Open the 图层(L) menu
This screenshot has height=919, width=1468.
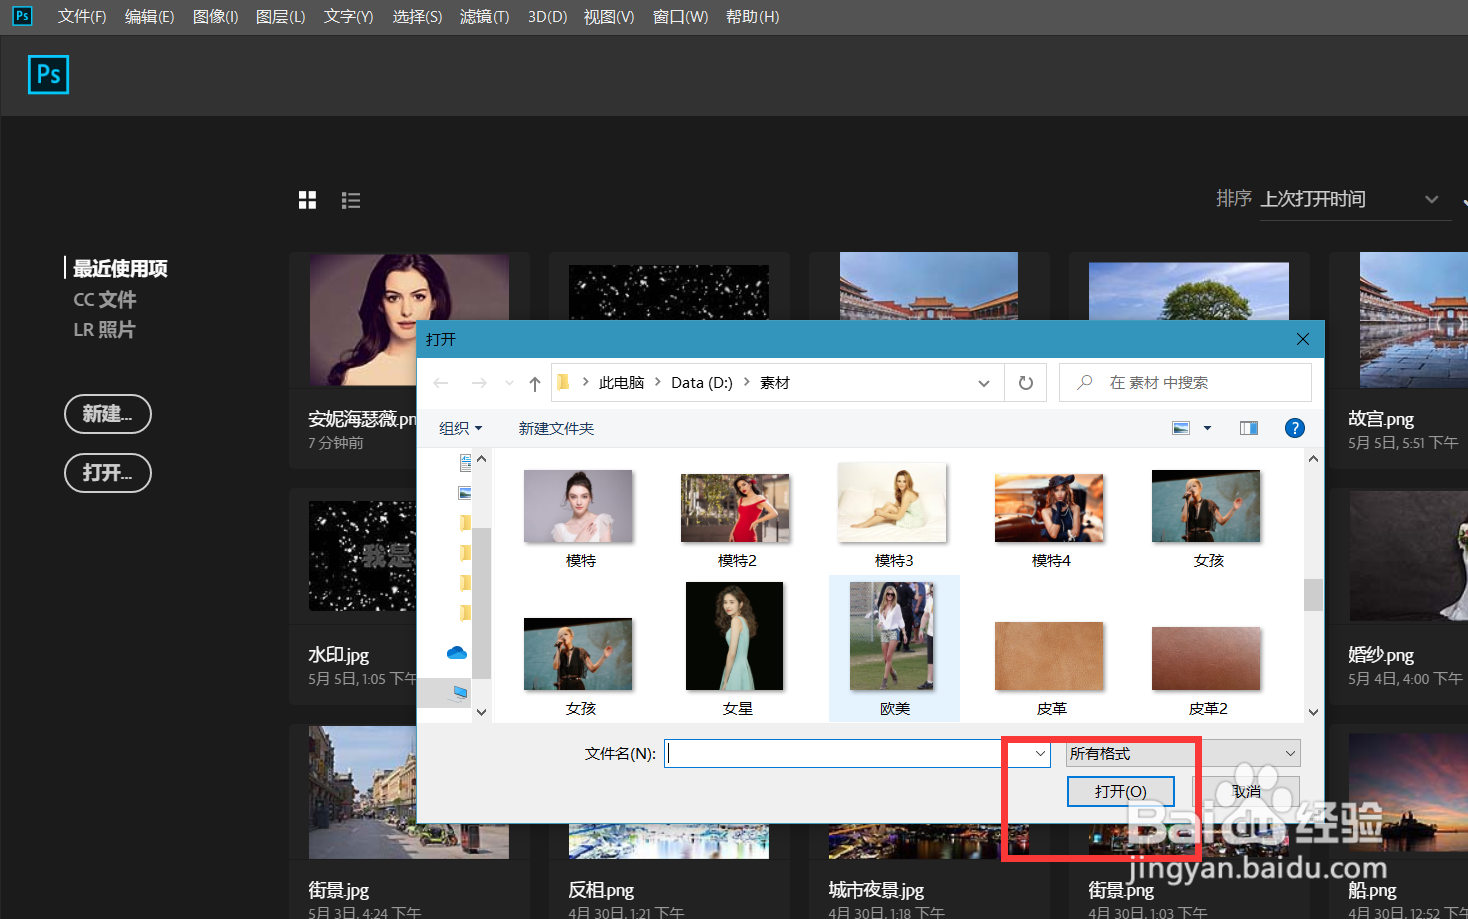(x=280, y=17)
